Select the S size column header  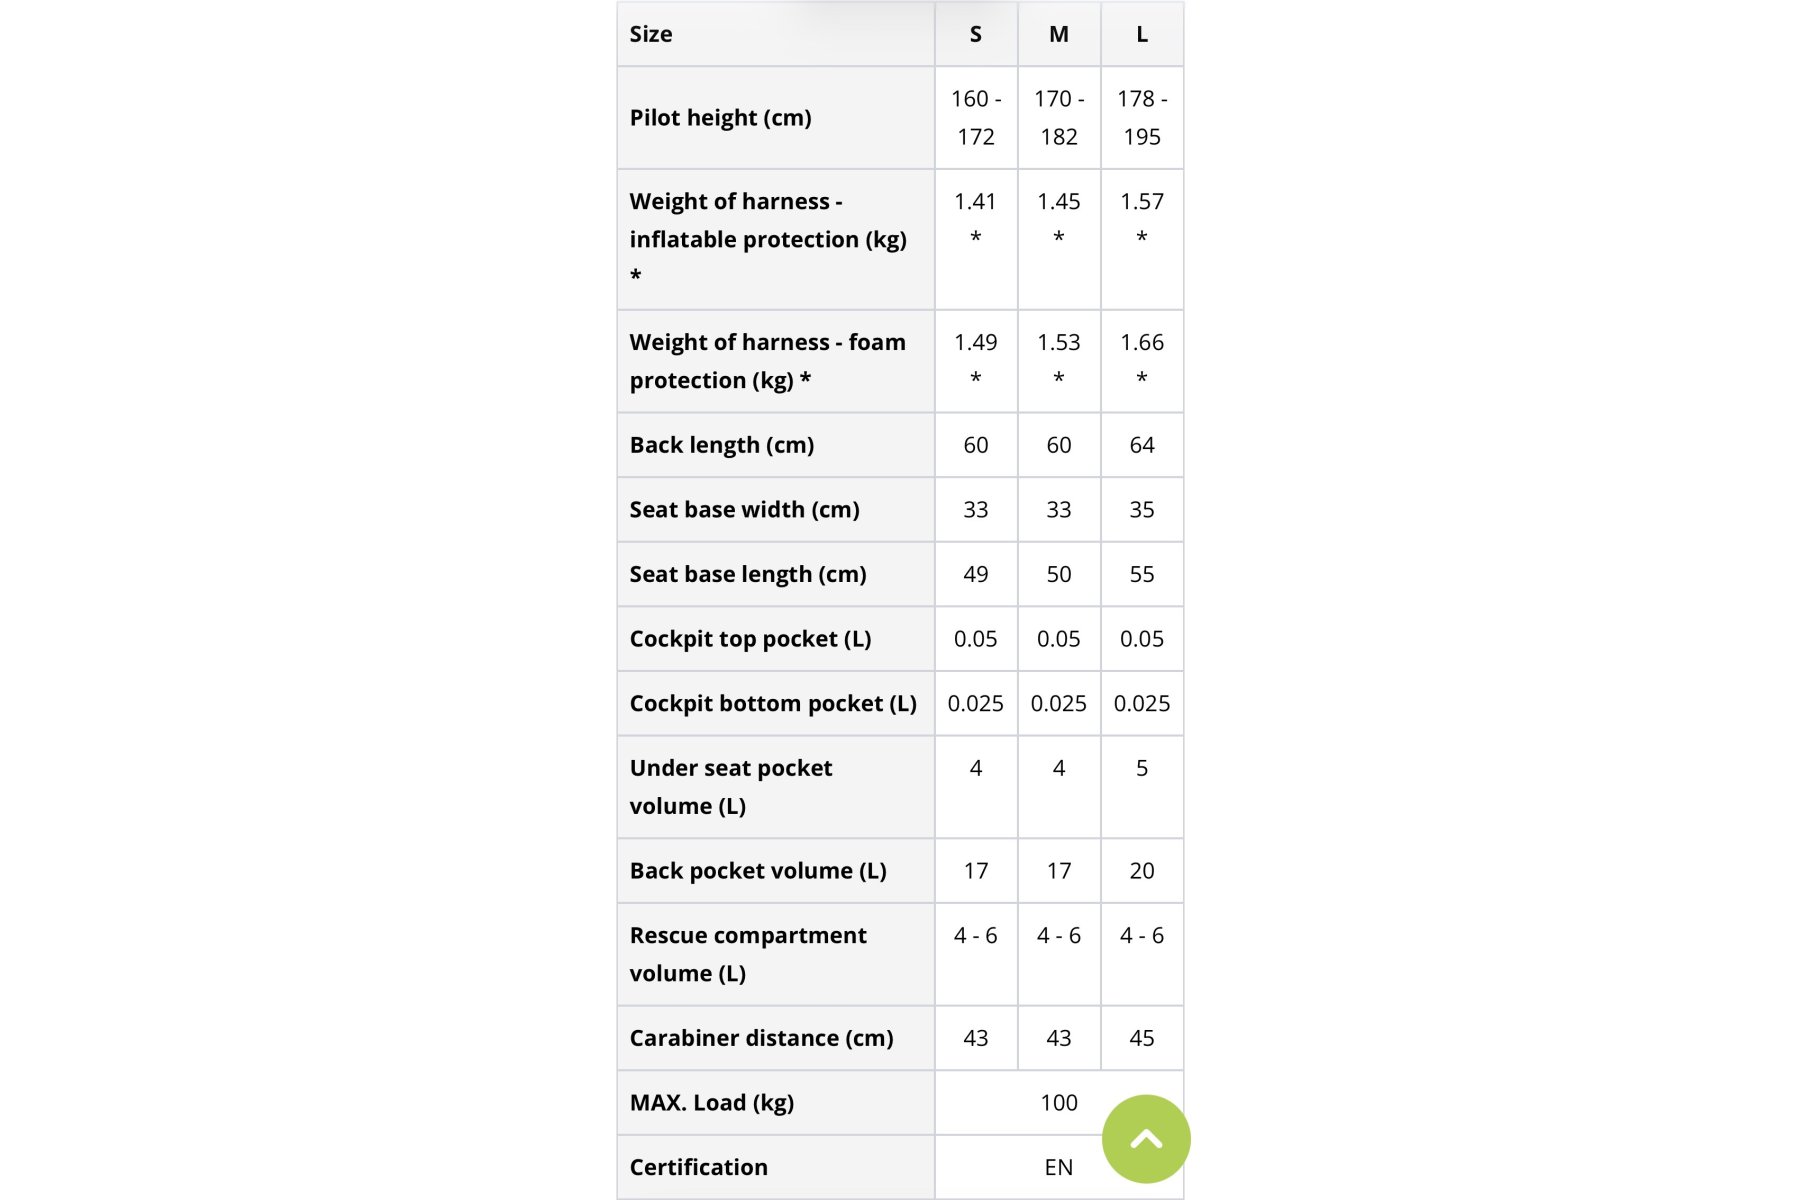tap(976, 34)
